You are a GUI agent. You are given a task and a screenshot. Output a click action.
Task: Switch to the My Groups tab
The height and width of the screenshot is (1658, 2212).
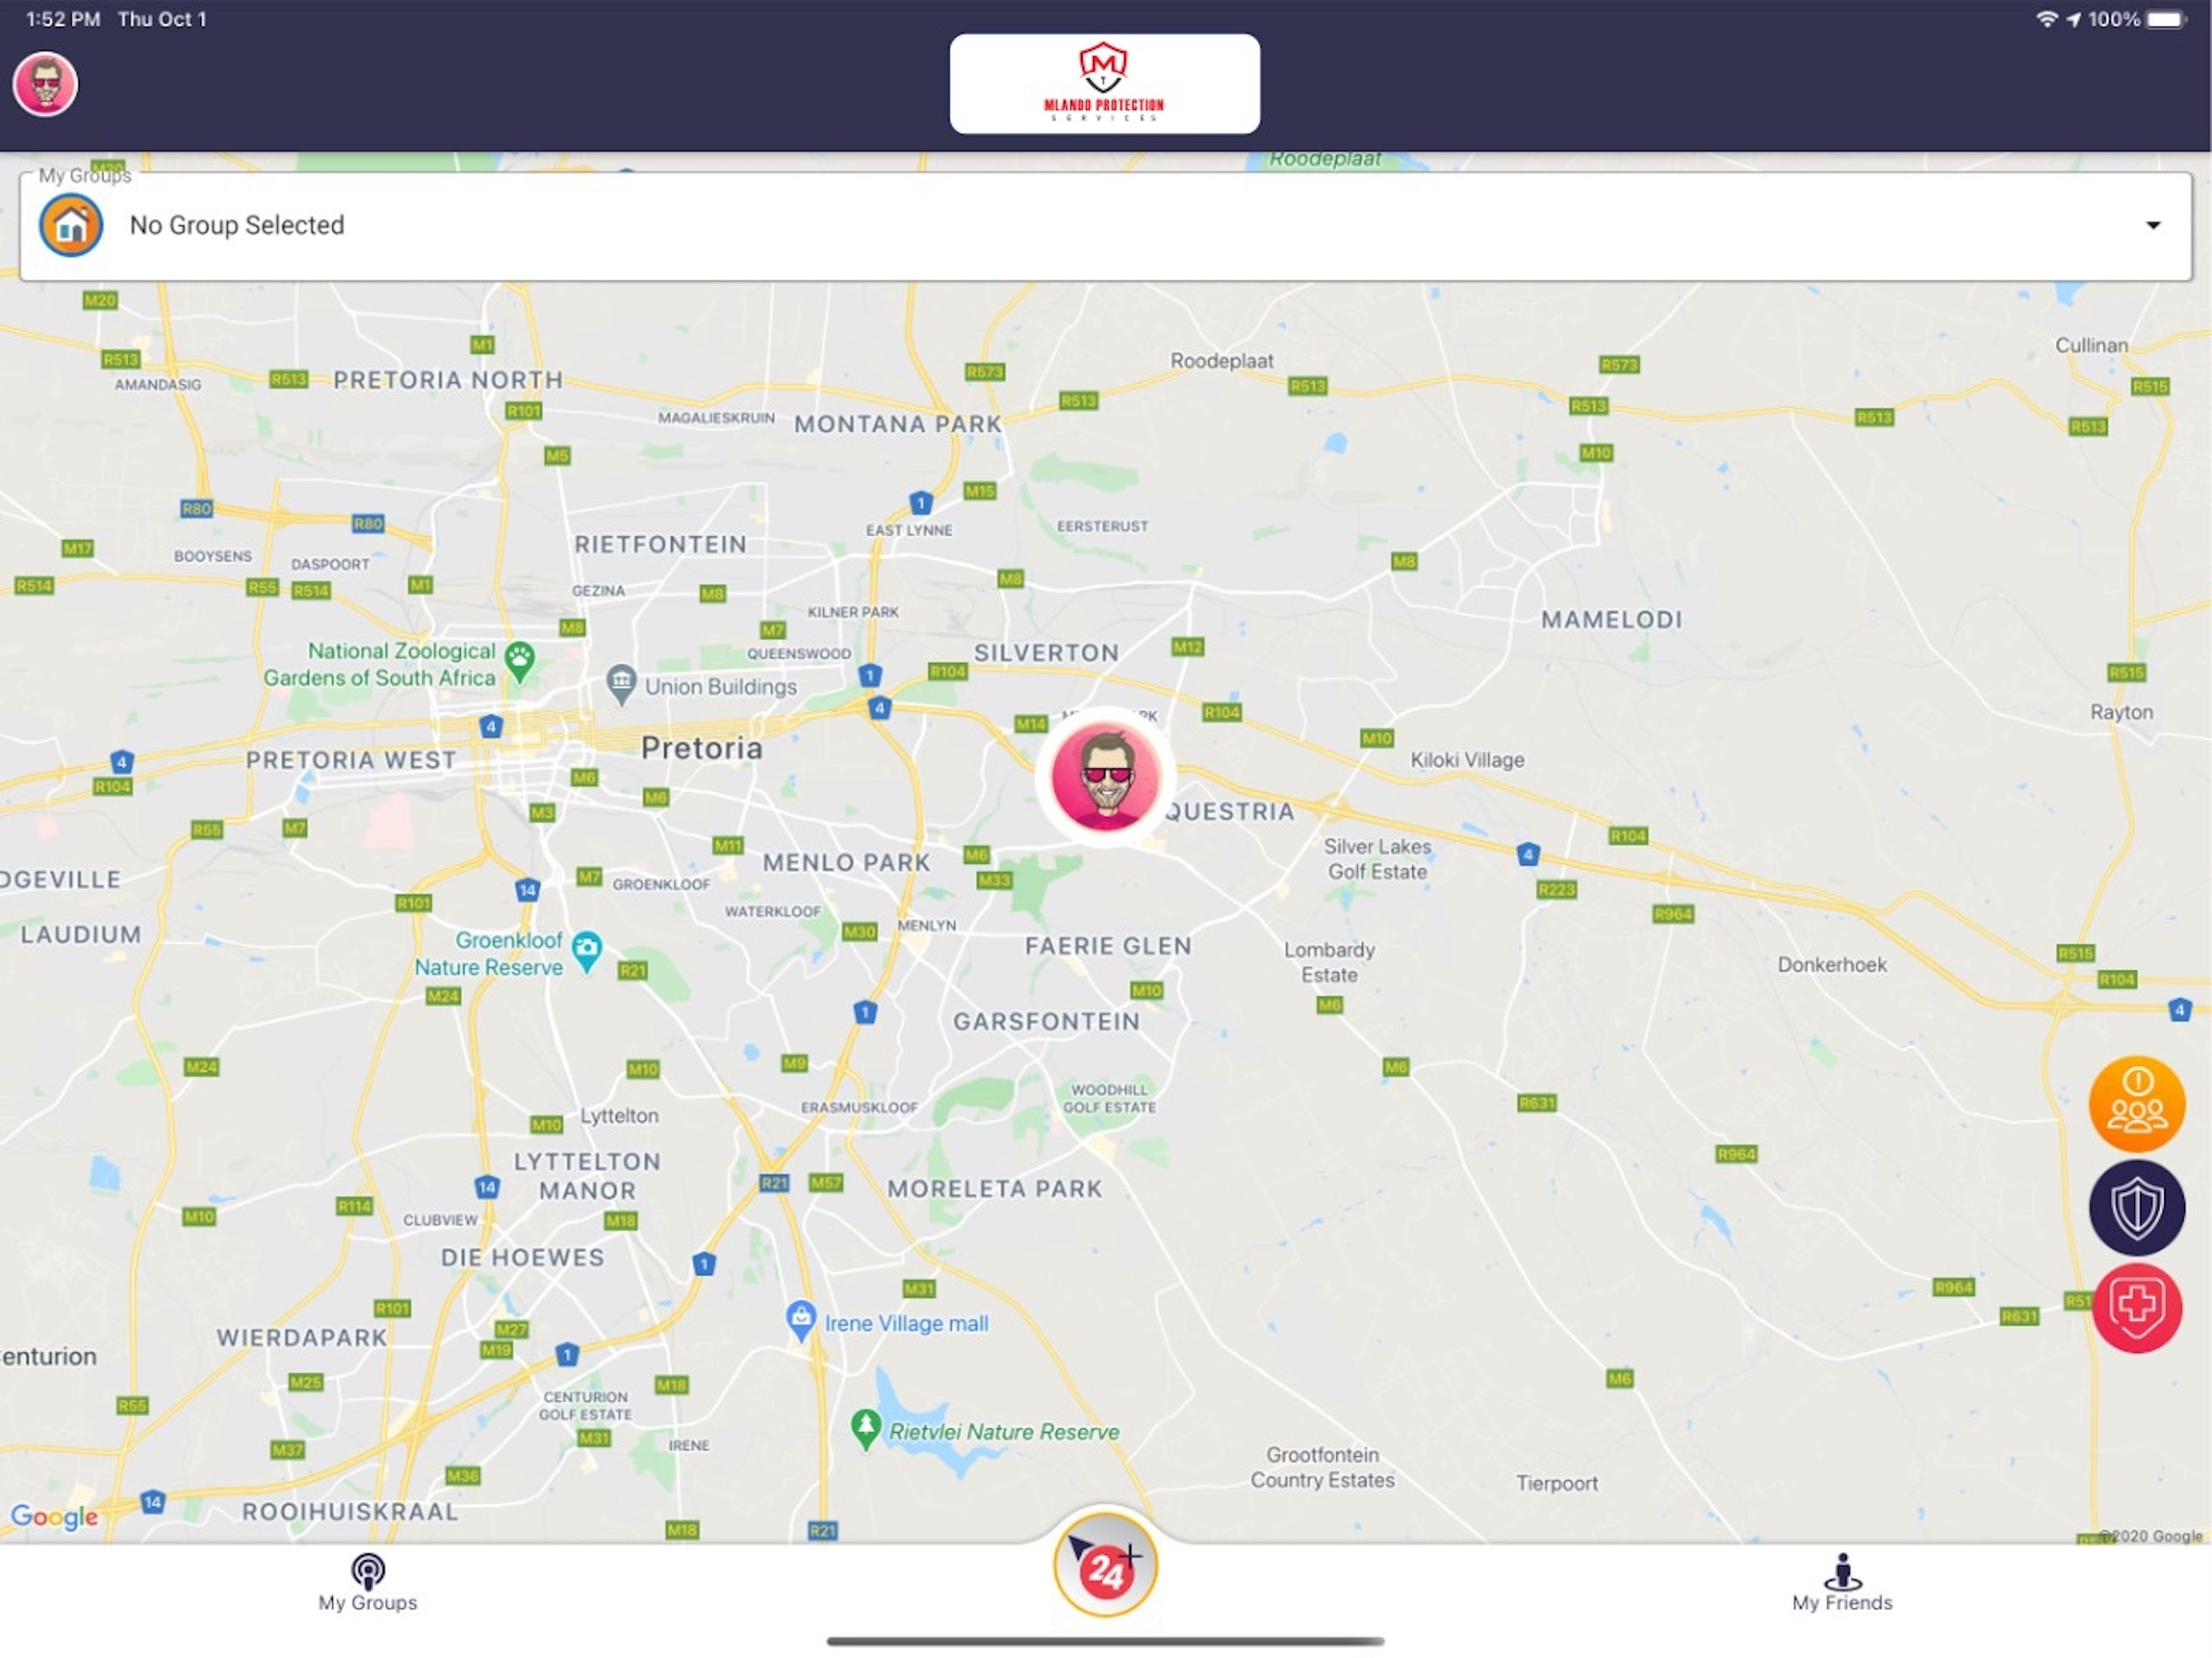(x=368, y=1583)
